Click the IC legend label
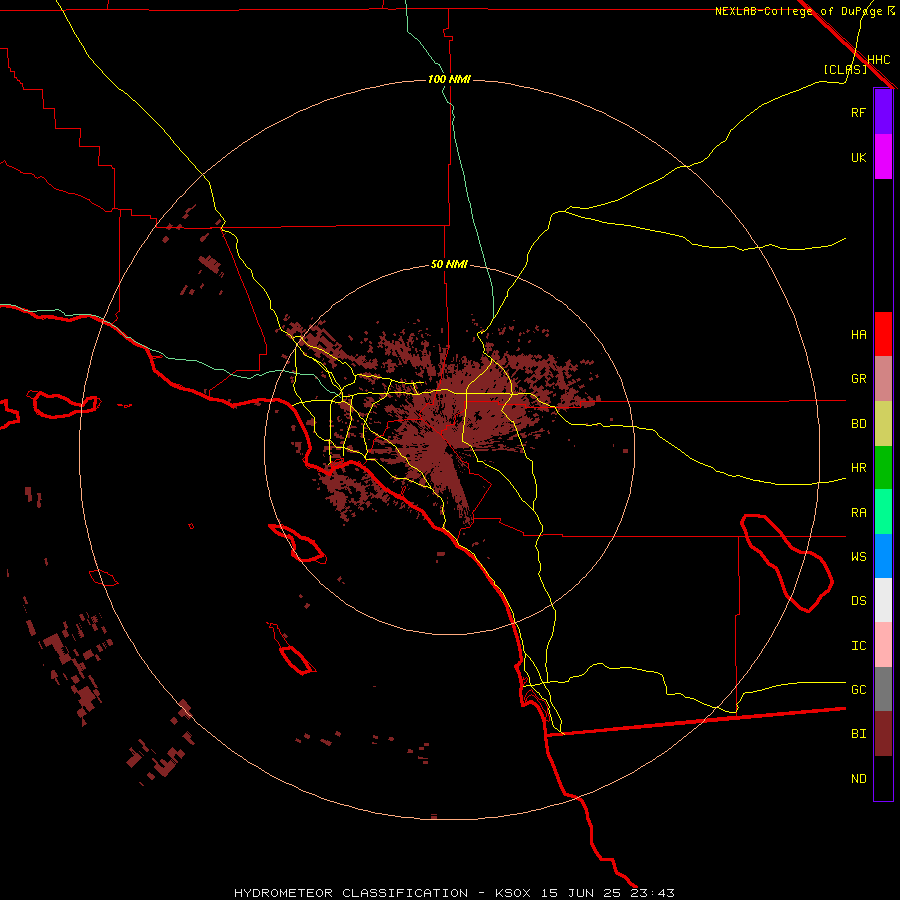Image resolution: width=900 pixels, height=900 pixels. 859,646
